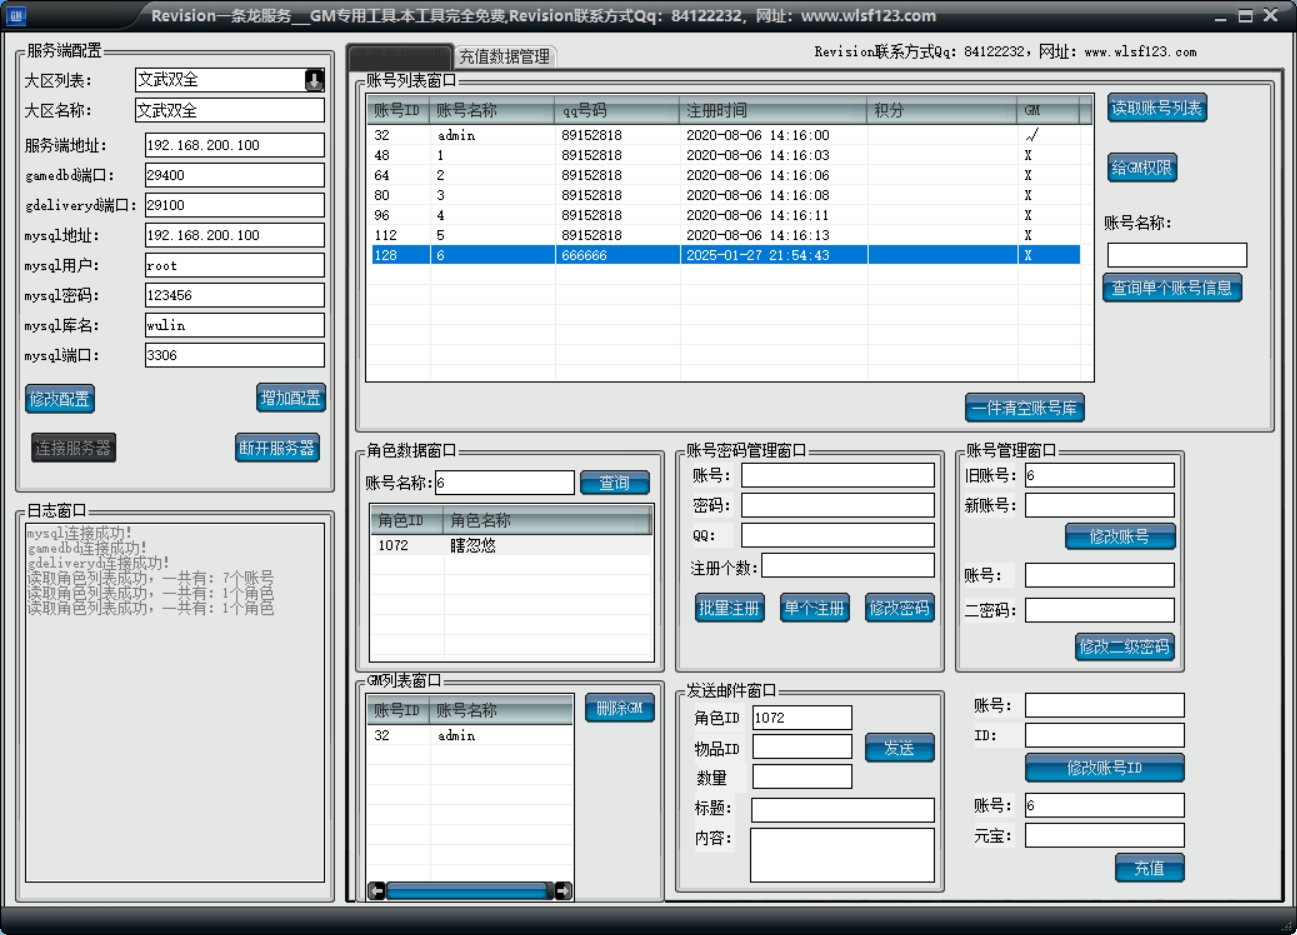Image resolution: width=1297 pixels, height=935 pixels.
Task: Click the 充值 button
Action: (1150, 868)
